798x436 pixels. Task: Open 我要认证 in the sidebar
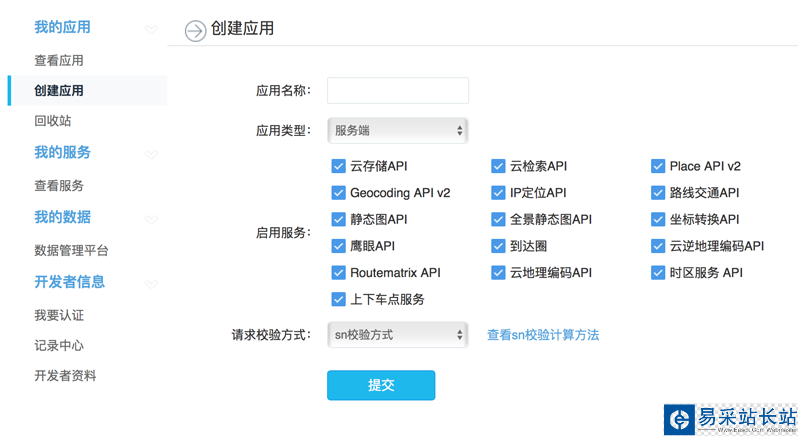pyautogui.click(x=59, y=316)
